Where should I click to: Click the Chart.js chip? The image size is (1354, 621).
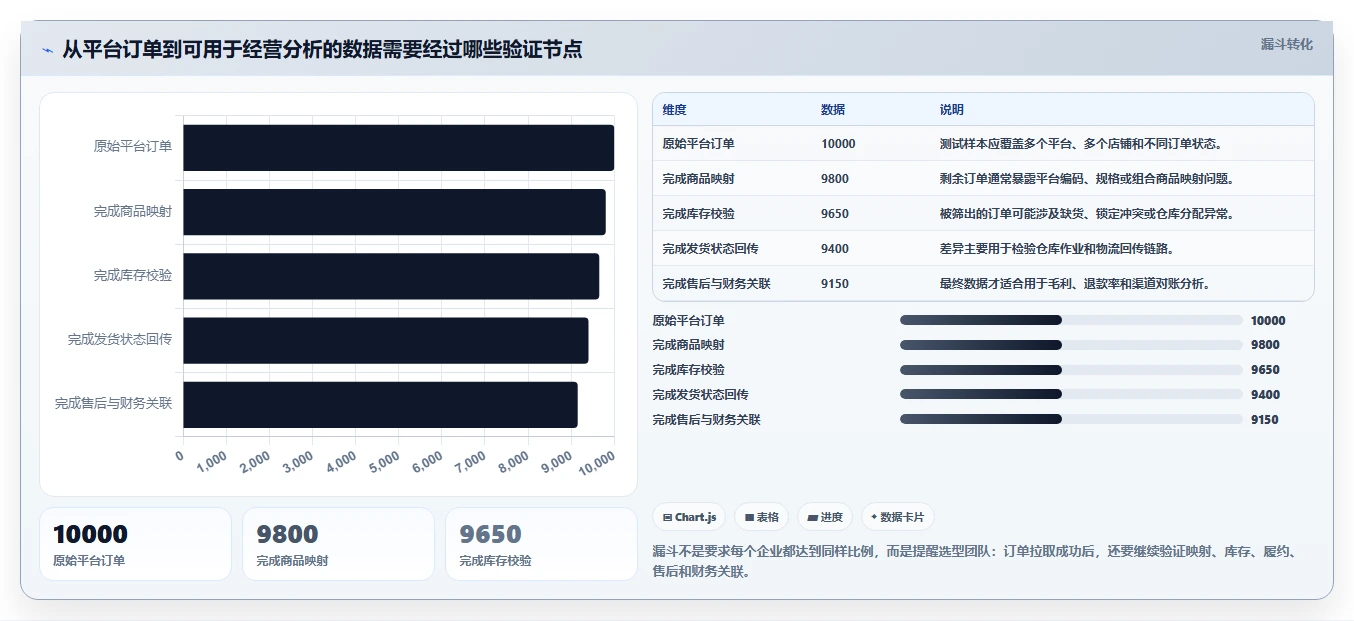click(x=689, y=517)
